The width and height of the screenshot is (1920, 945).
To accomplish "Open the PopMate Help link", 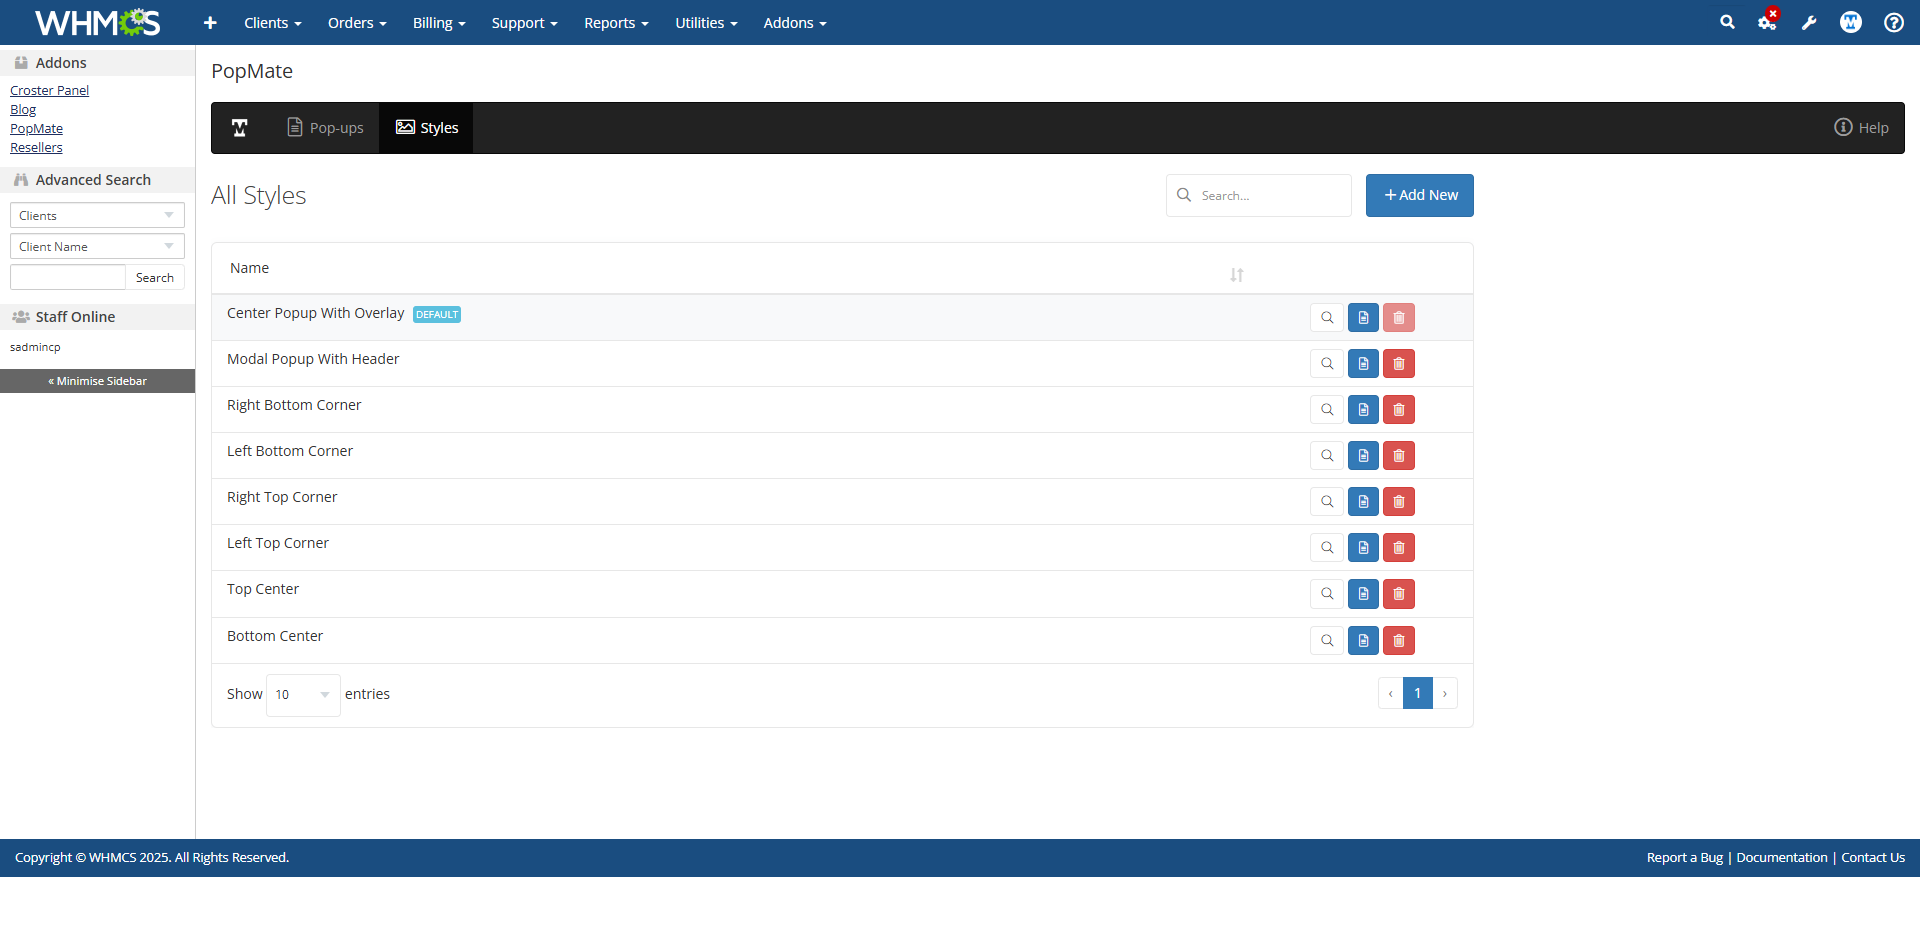I will point(1861,127).
